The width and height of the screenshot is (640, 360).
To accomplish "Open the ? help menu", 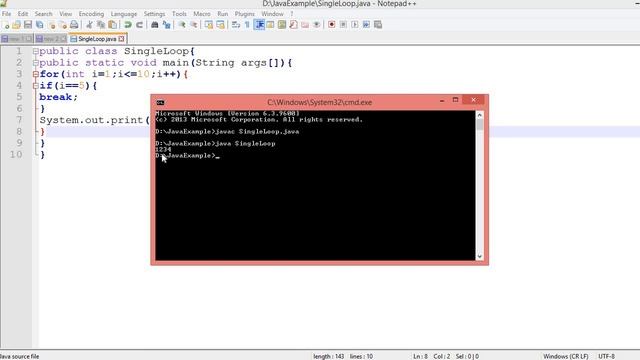I will 291,14.
